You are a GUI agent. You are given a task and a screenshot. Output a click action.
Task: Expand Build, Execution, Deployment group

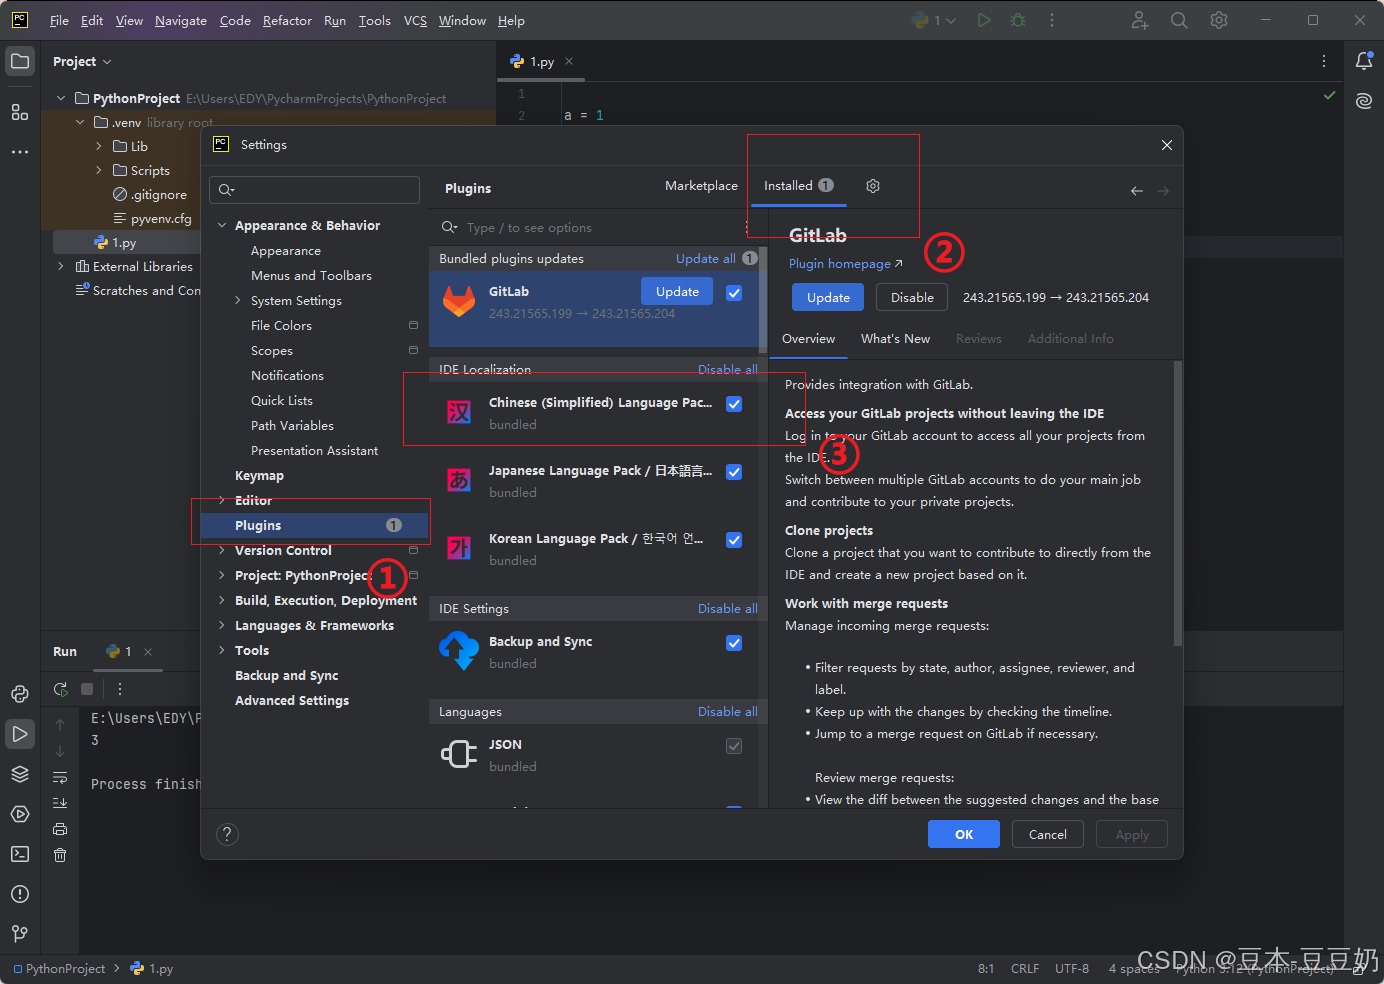pyautogui.click(x=222, y=600)
